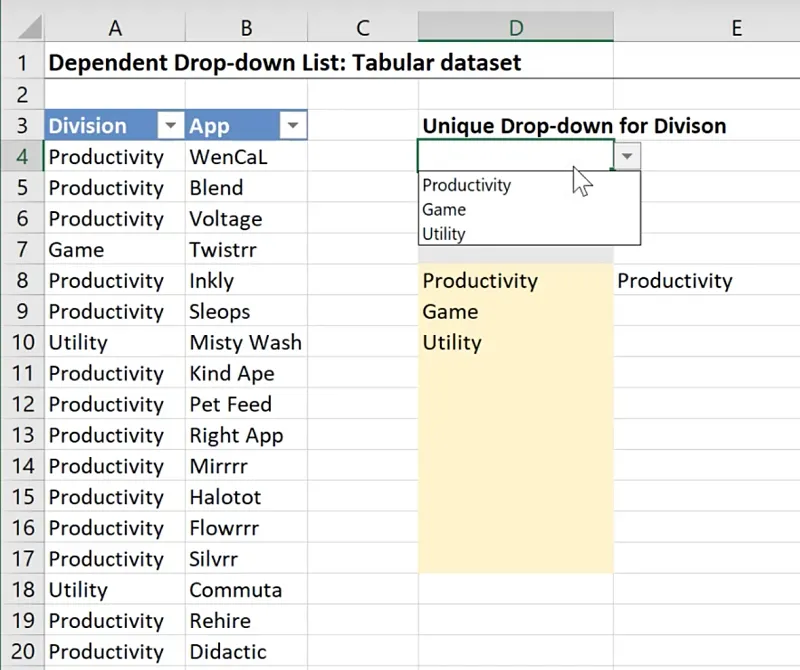The image size is (800, 670).
Task: Choose Utility from the drop-down list
Action: (444, 234)
